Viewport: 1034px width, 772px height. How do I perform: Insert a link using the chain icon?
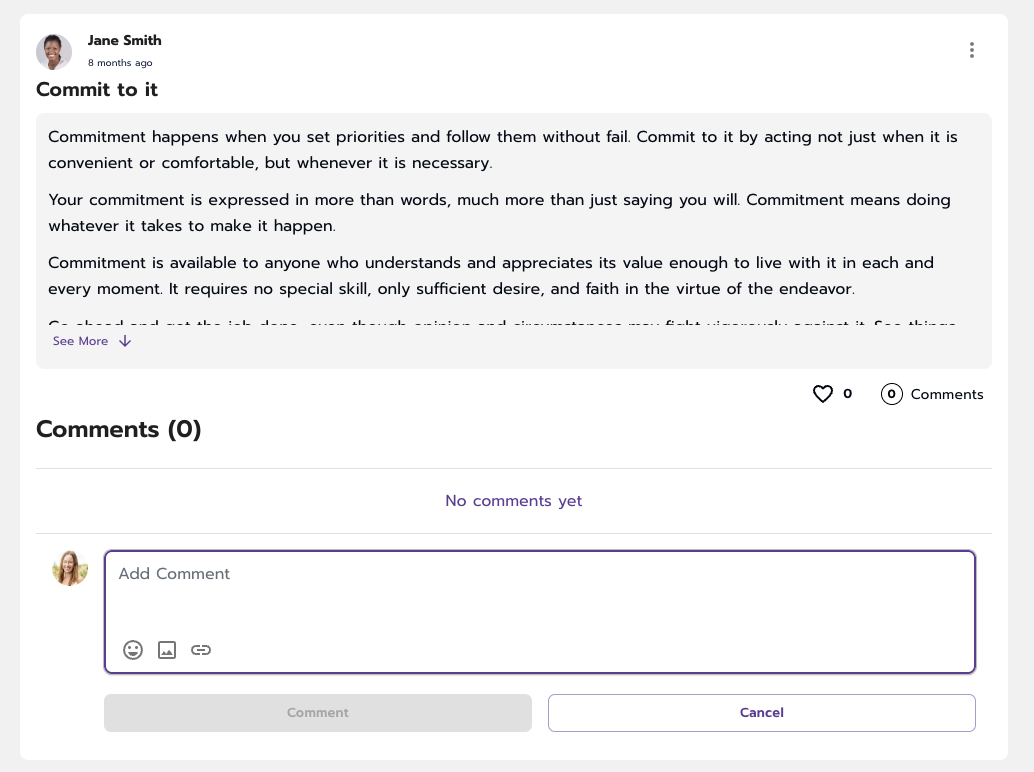coord(200,650)
